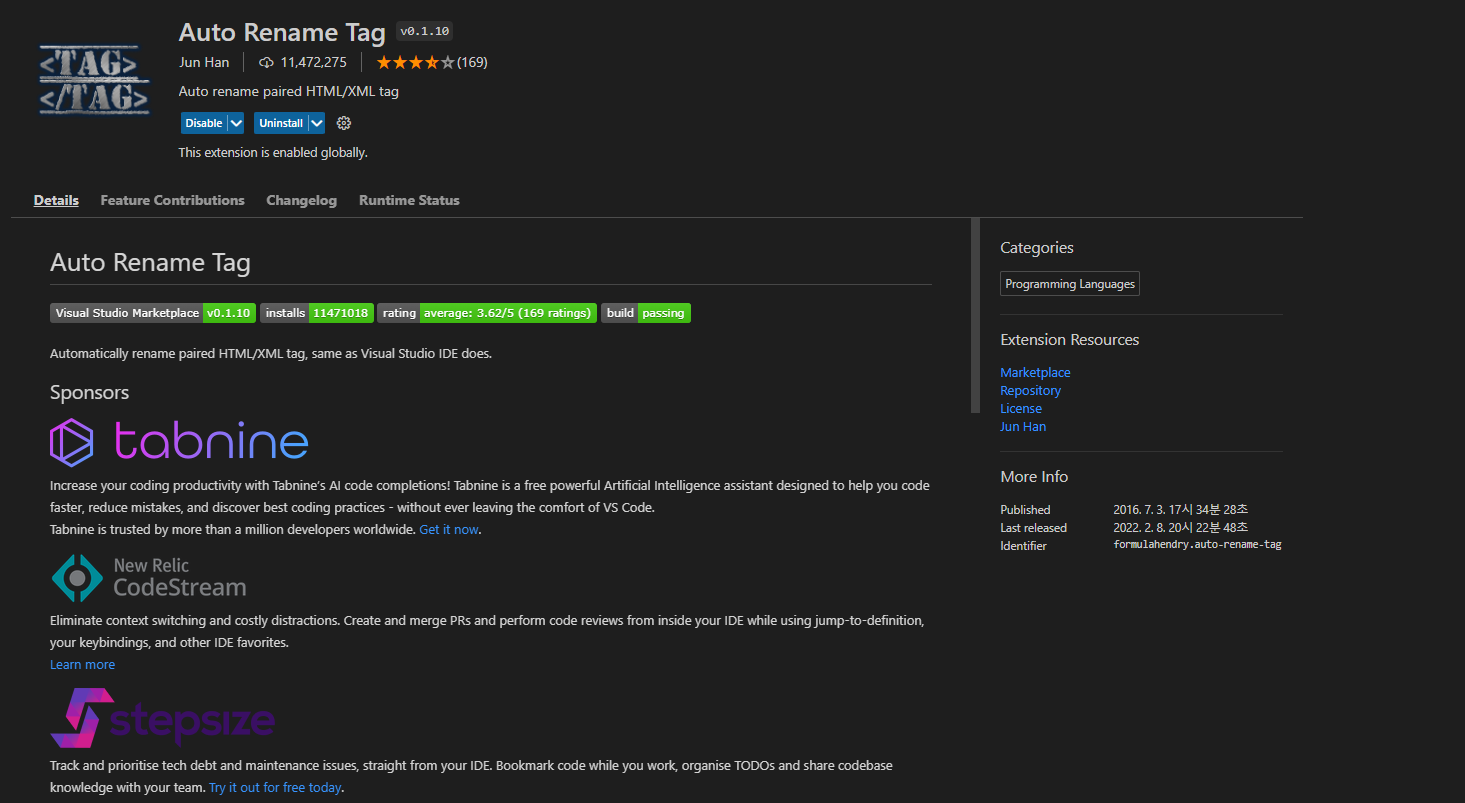Follow the CodeStream 'Learn more' link
The height and width of the screenshot is (803, 1465).
point(82,664)
